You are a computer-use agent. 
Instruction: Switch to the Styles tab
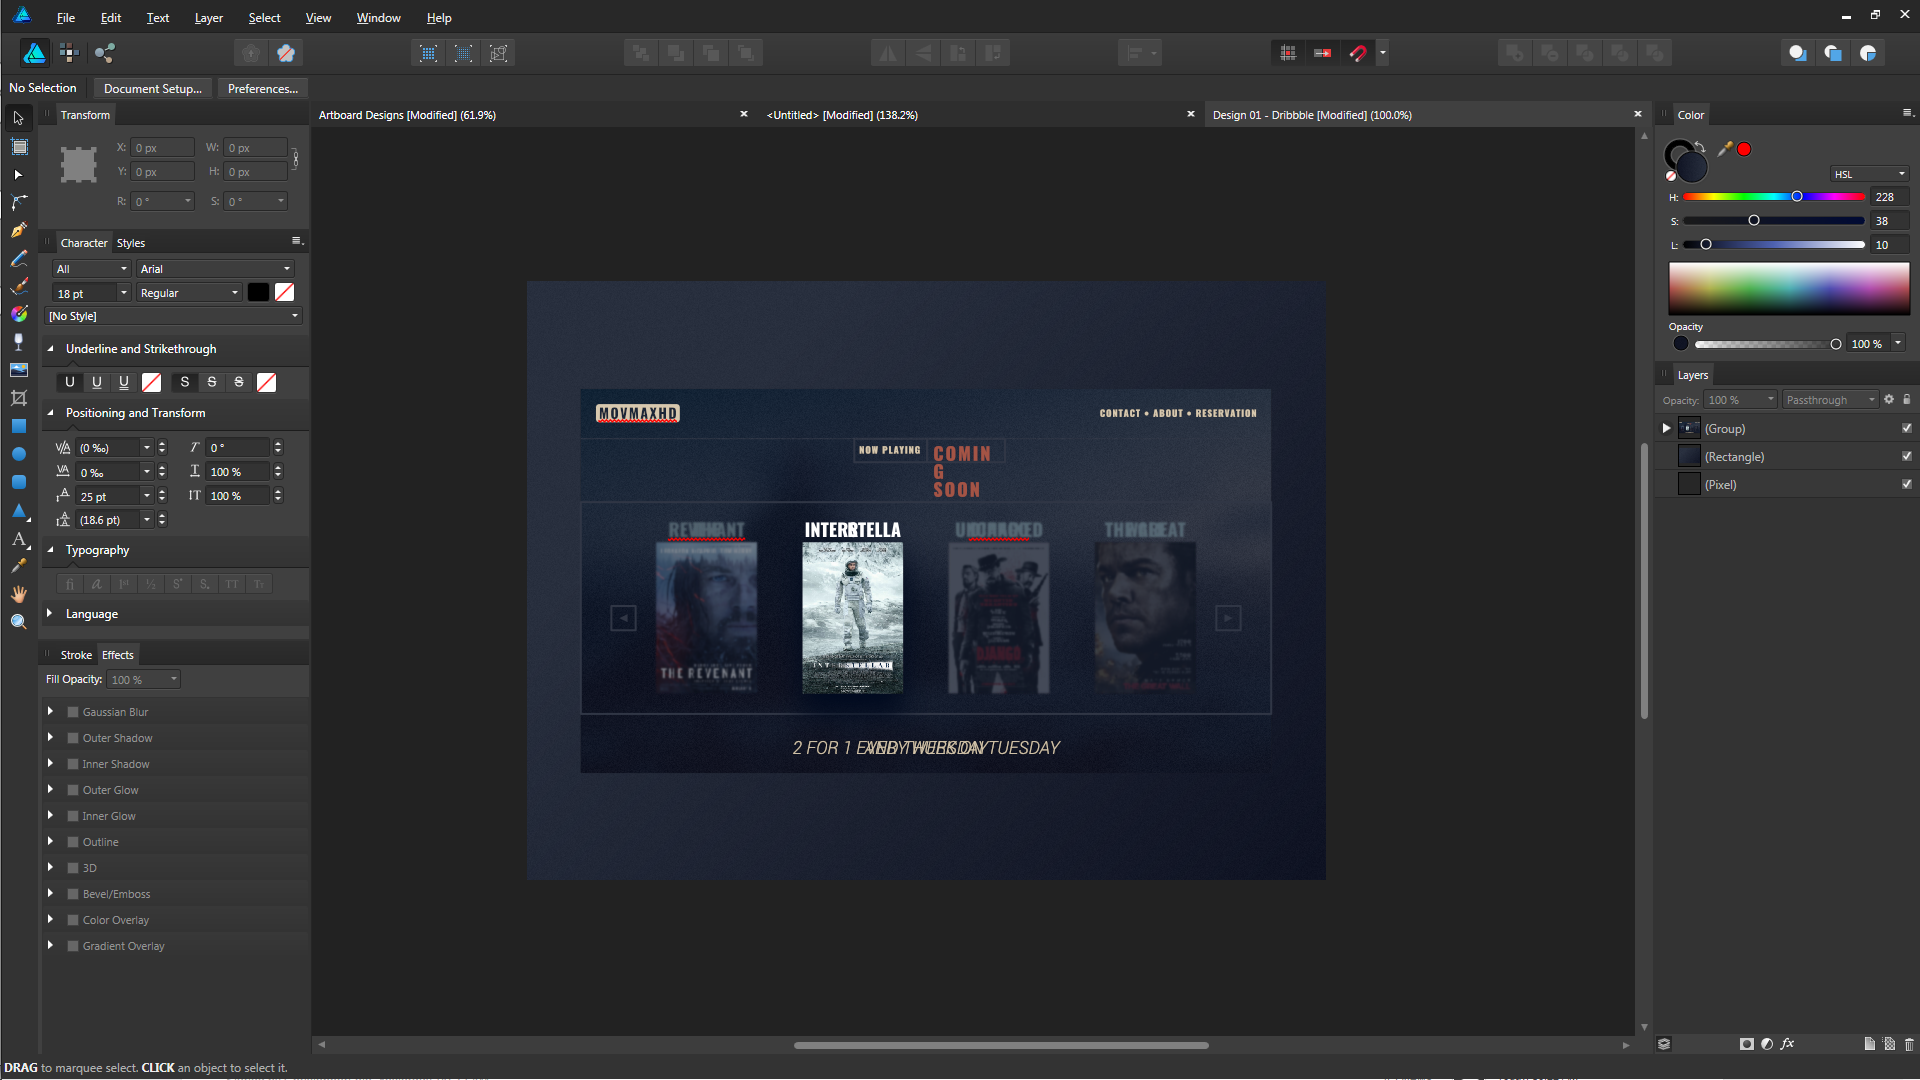click(131, 243)
